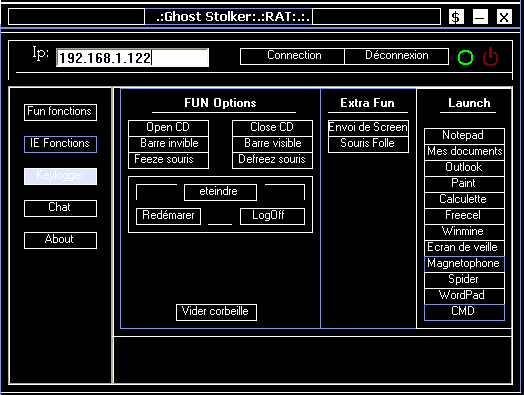Choose Magnetophone in the Launch panel
This screenshot has width=524, height=395.
[464, 264]
